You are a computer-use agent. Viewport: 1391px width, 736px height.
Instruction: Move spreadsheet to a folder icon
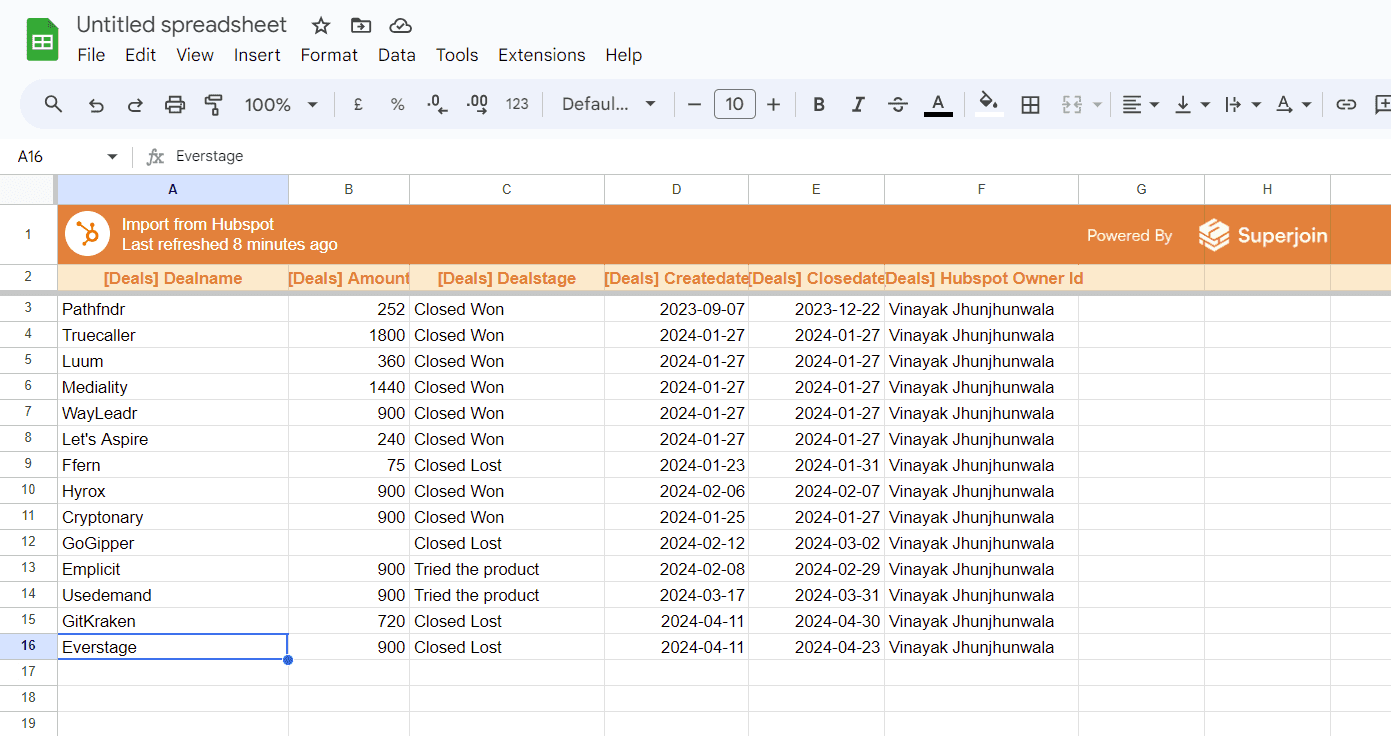point(361,26)
